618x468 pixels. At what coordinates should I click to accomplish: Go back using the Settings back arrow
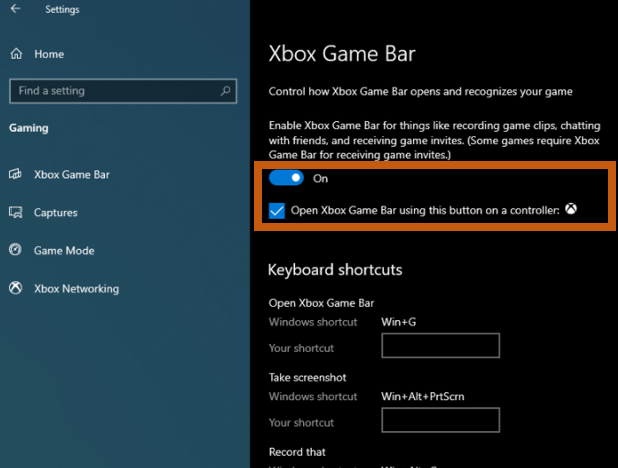point(15,9)
